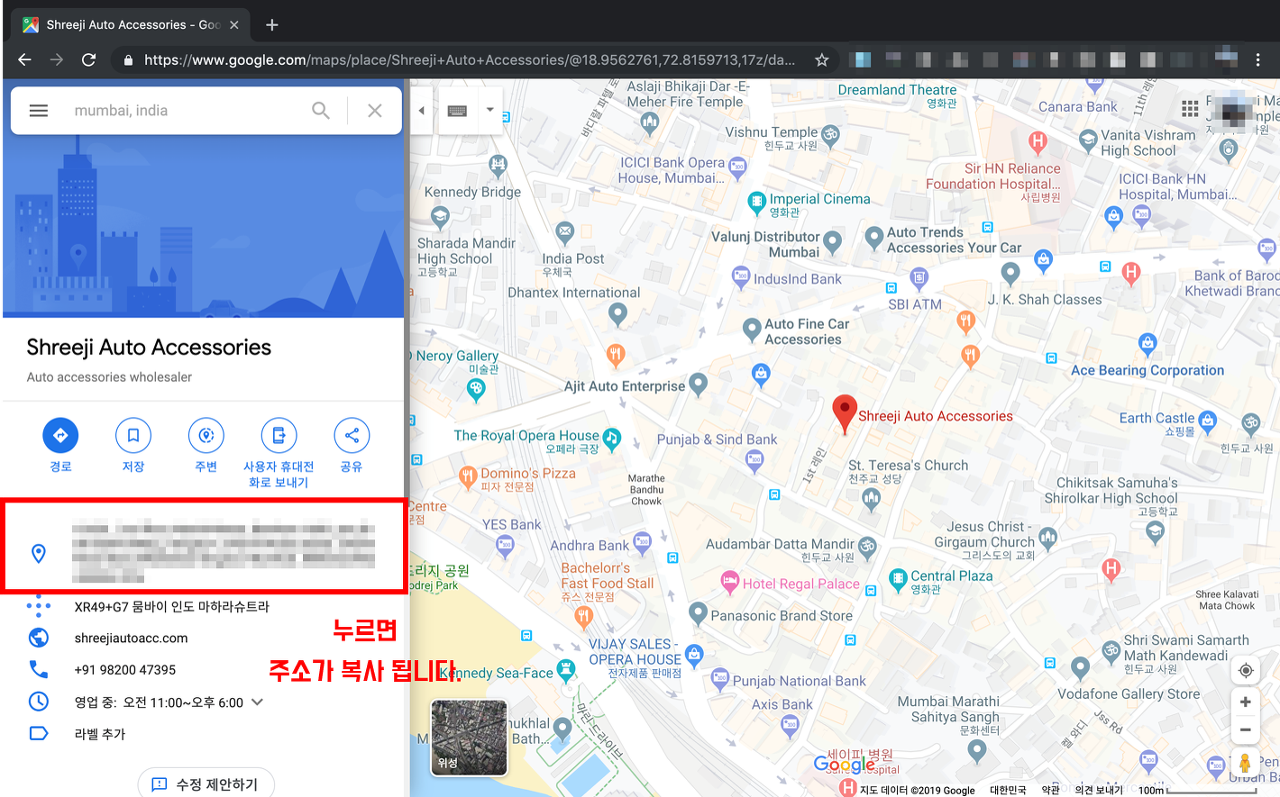The height and width of the screenshot is (797, 1280).
Task: Select India Post marker
Action: click(x=565, y=233)
